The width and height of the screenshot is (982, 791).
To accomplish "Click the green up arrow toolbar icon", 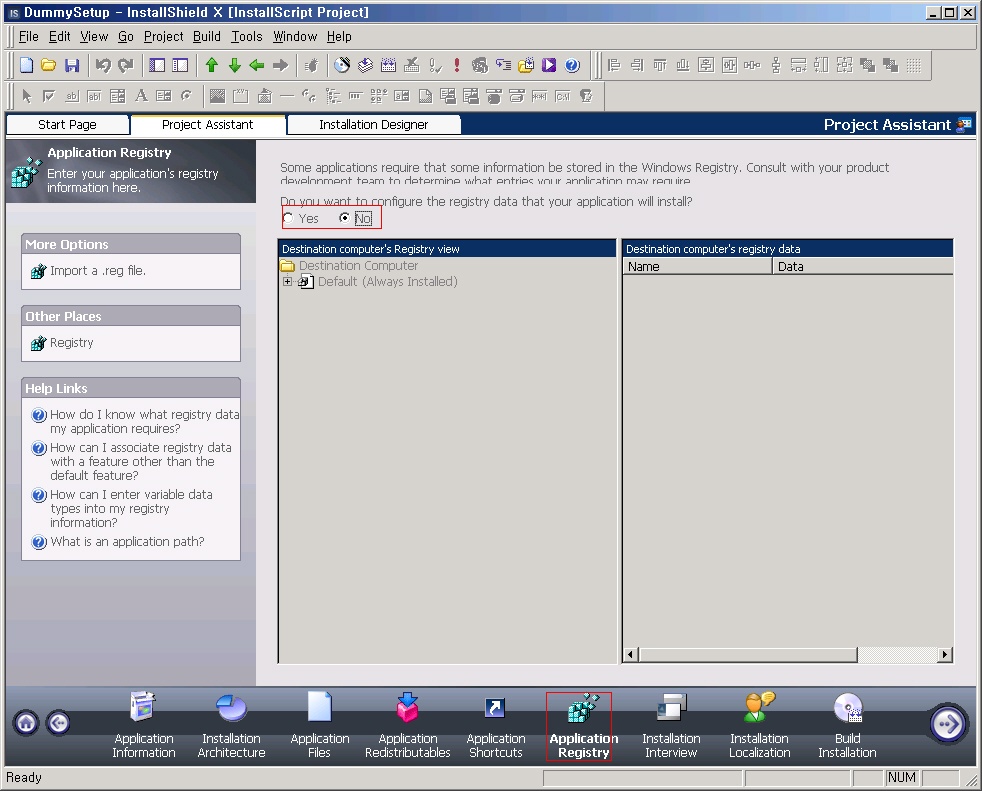I will pos(212,65).
